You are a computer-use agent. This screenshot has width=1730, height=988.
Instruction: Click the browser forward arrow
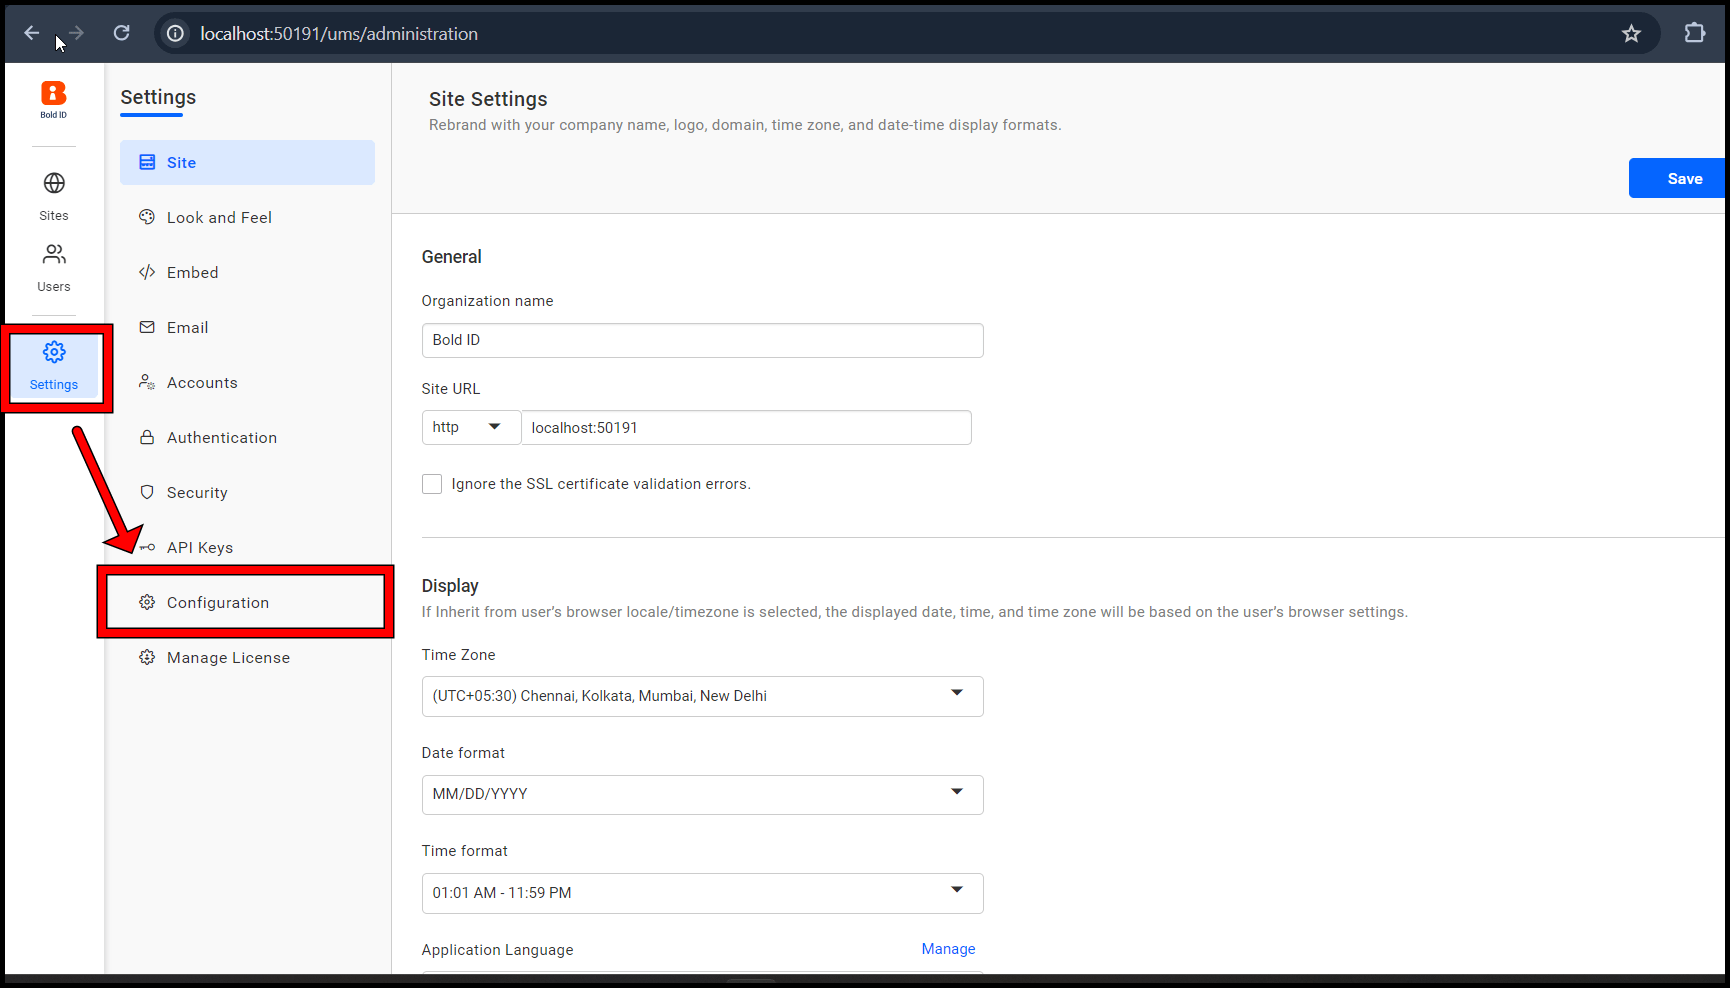point(76,33)
